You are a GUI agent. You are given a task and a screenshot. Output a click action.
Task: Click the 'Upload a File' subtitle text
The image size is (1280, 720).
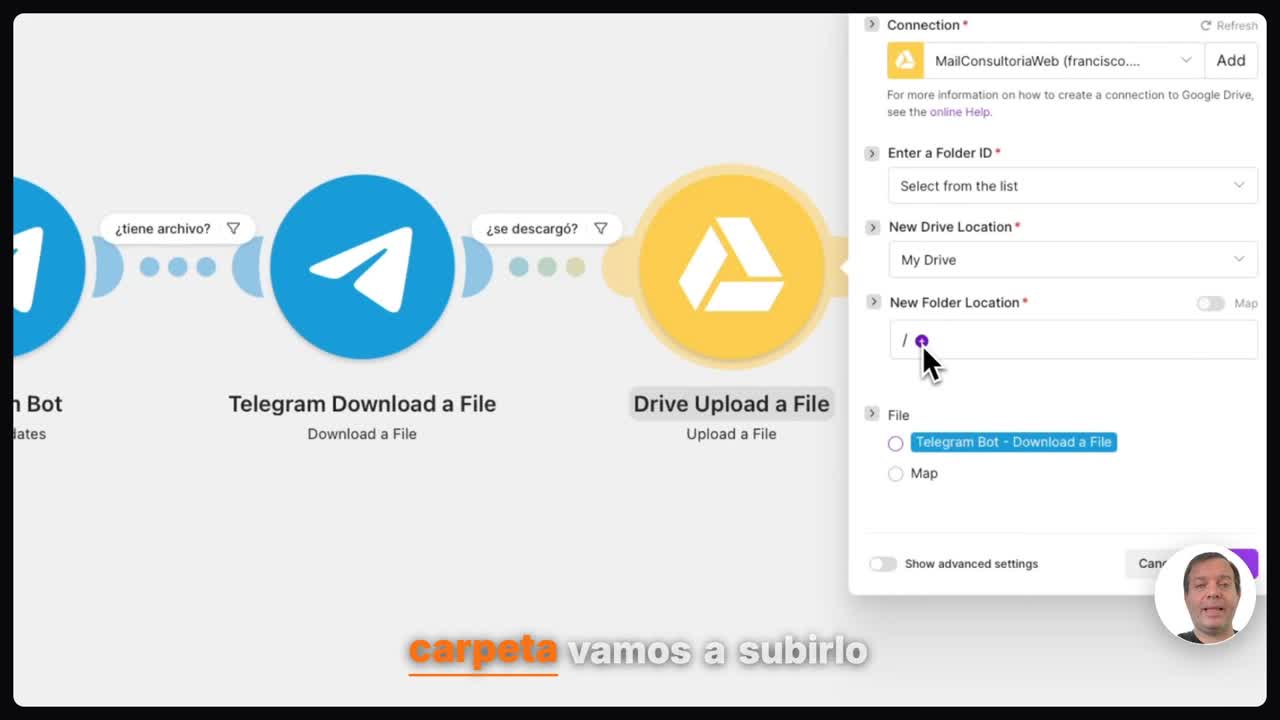(x=731, y=434)
